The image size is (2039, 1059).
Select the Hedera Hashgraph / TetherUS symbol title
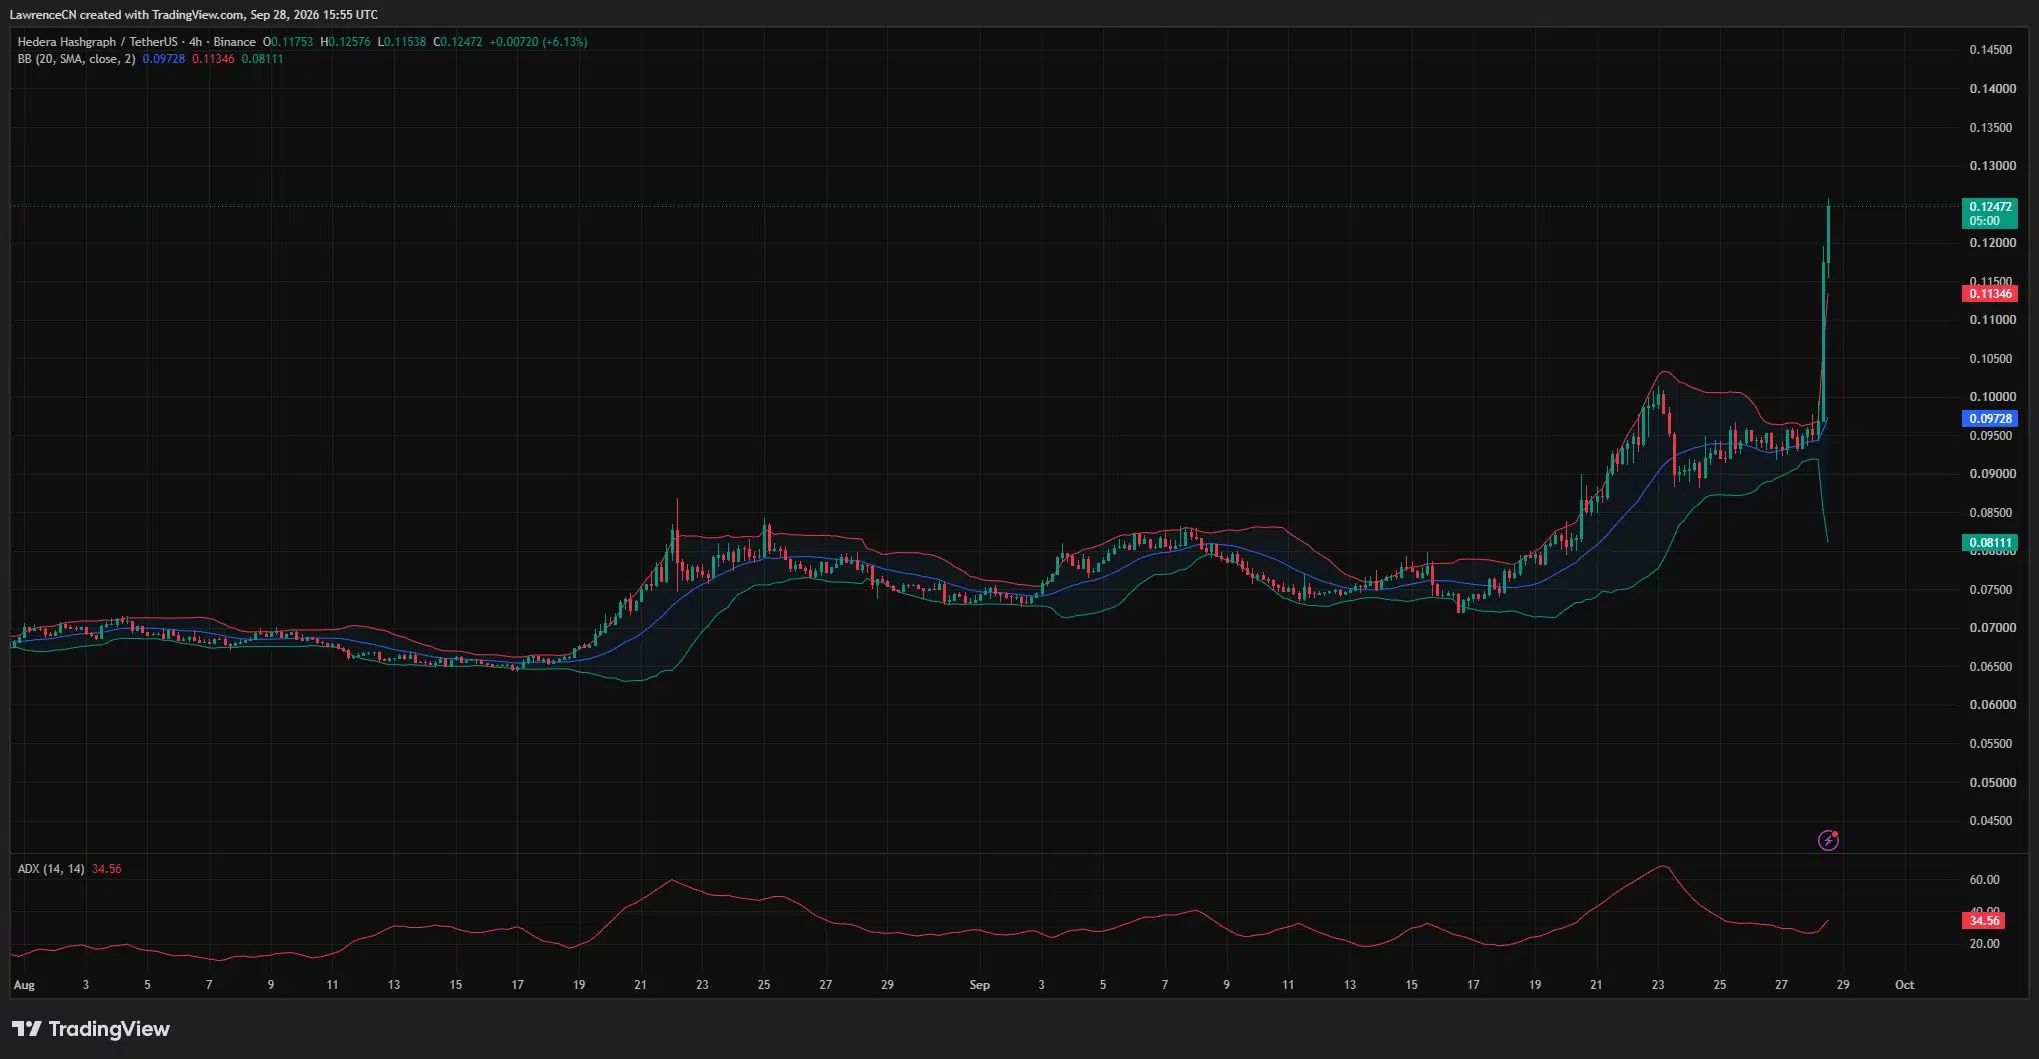click(x=98, y=42)
